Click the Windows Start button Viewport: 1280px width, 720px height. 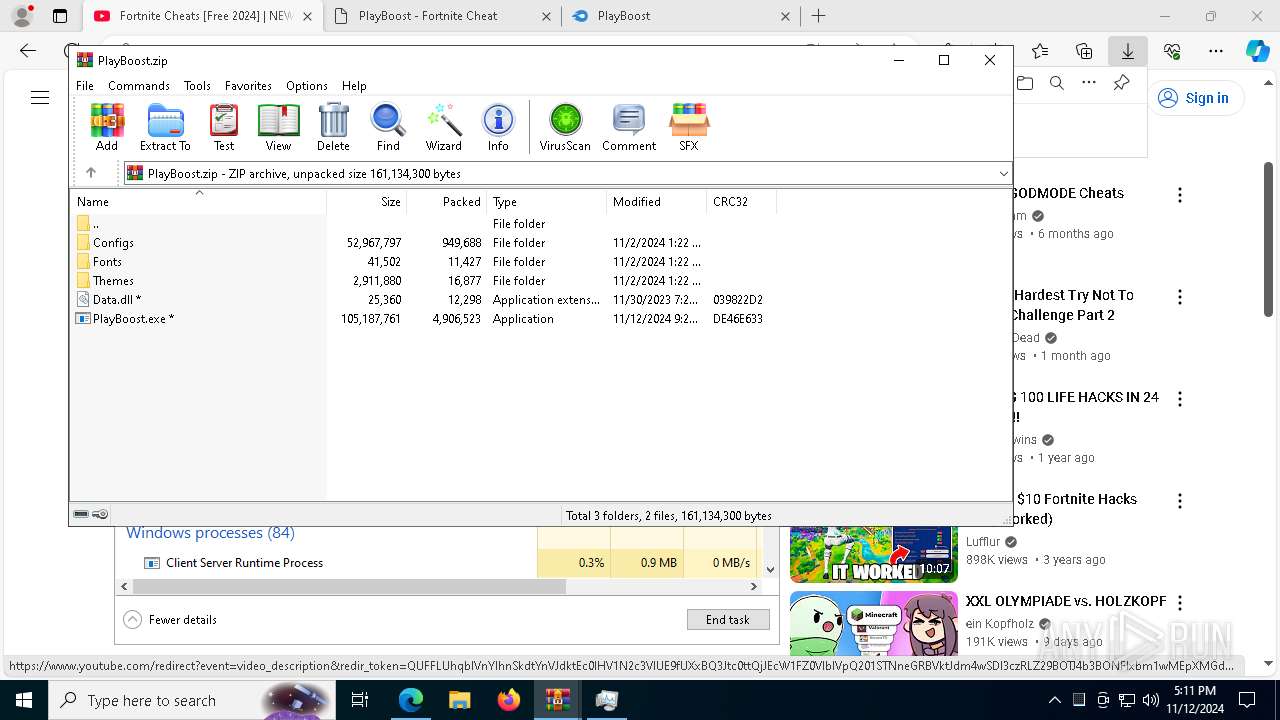[23, 700]
